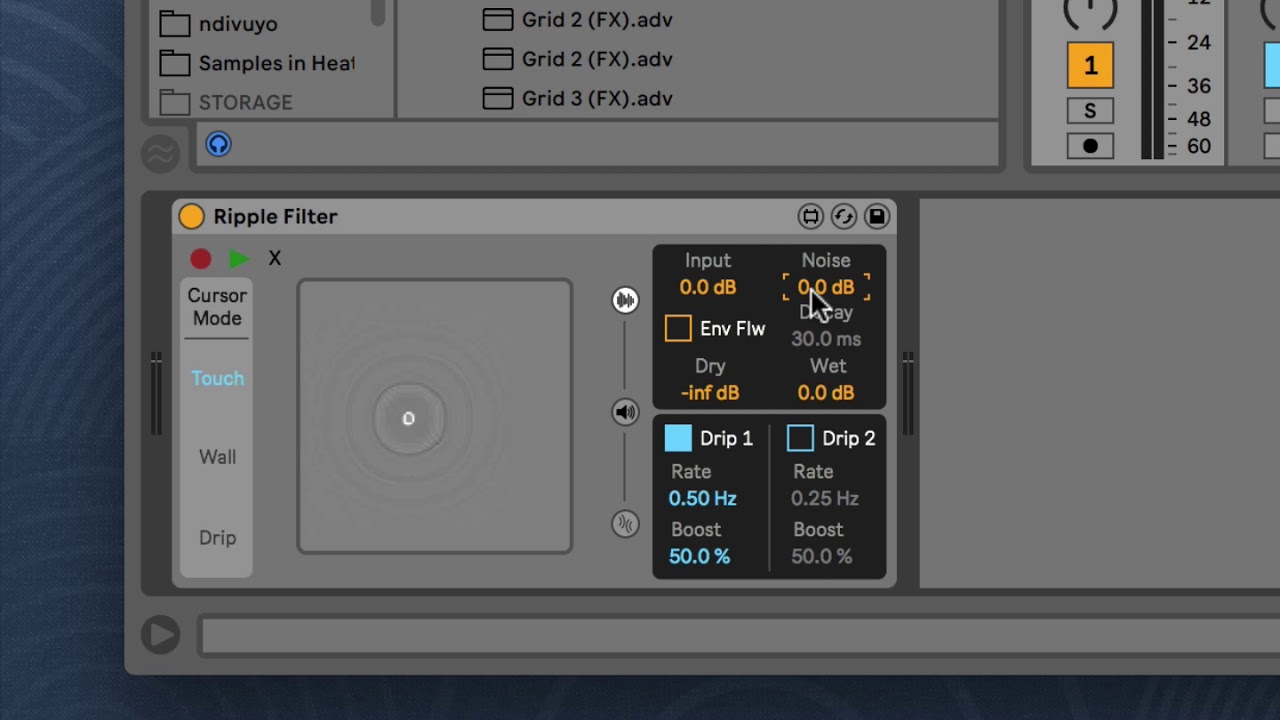This screenshot has width=1280, height=720.
Task: Toggle track 1 activator button
Action: click(1090, 66)
